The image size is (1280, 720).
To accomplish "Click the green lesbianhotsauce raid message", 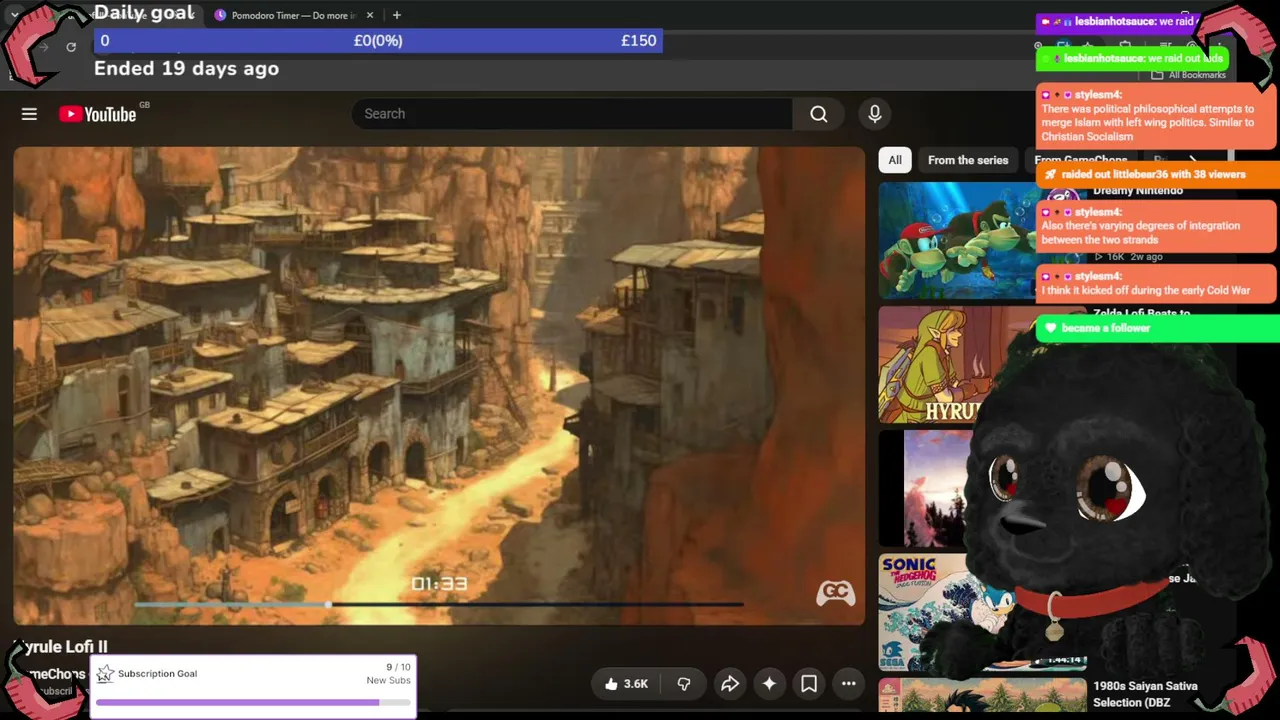I will coord(1130,59).
